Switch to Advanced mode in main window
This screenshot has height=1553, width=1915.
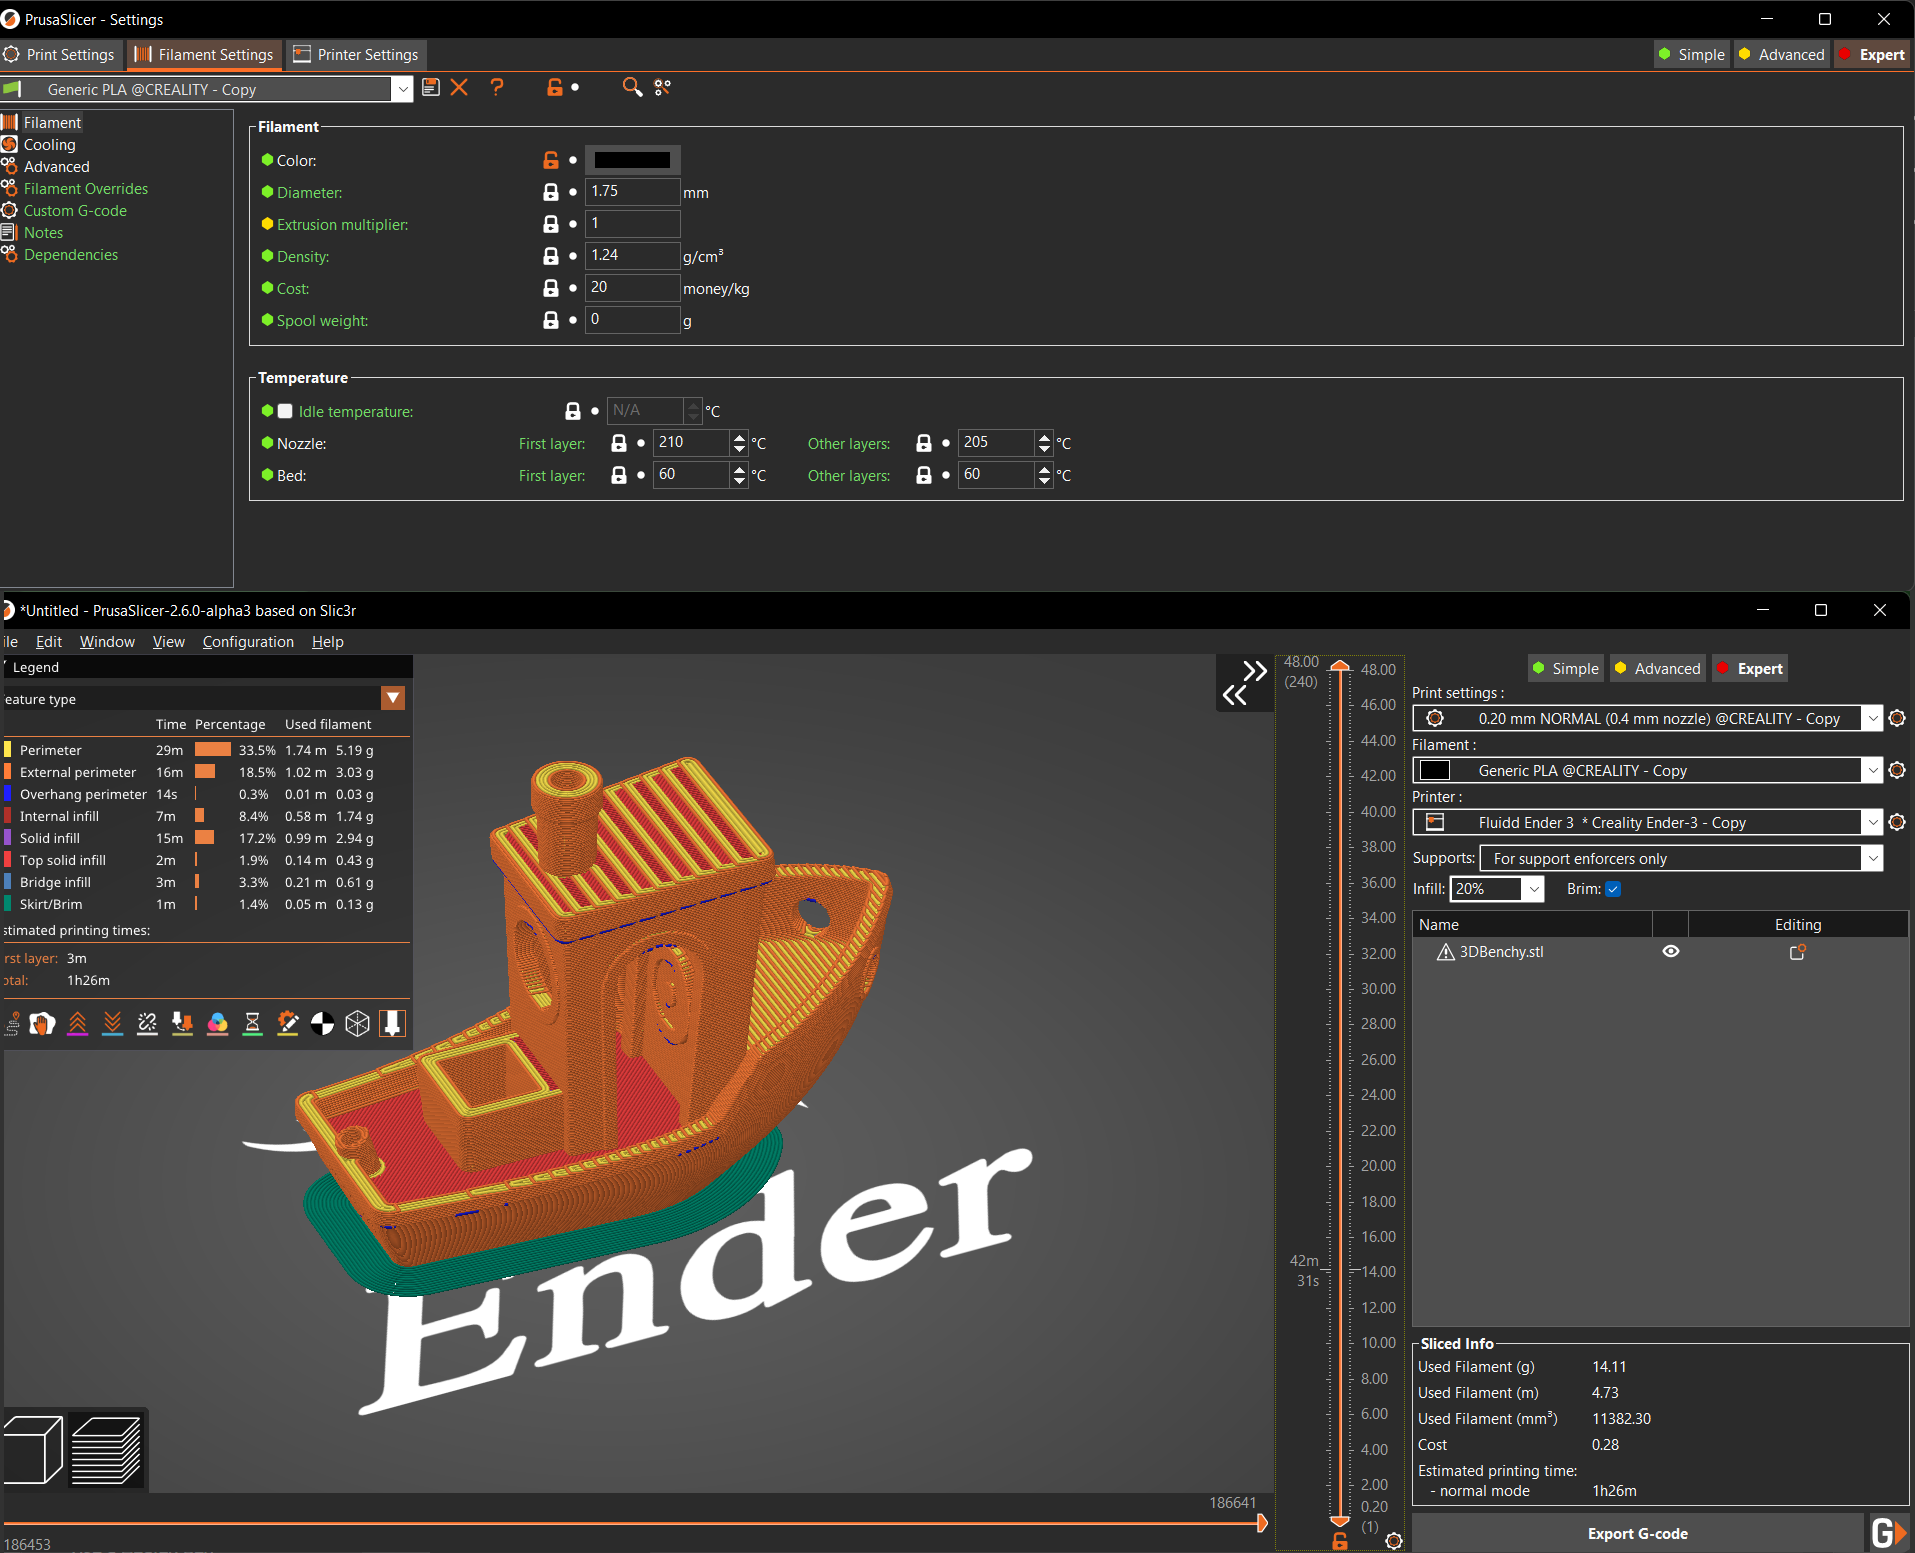point(1657,669)
